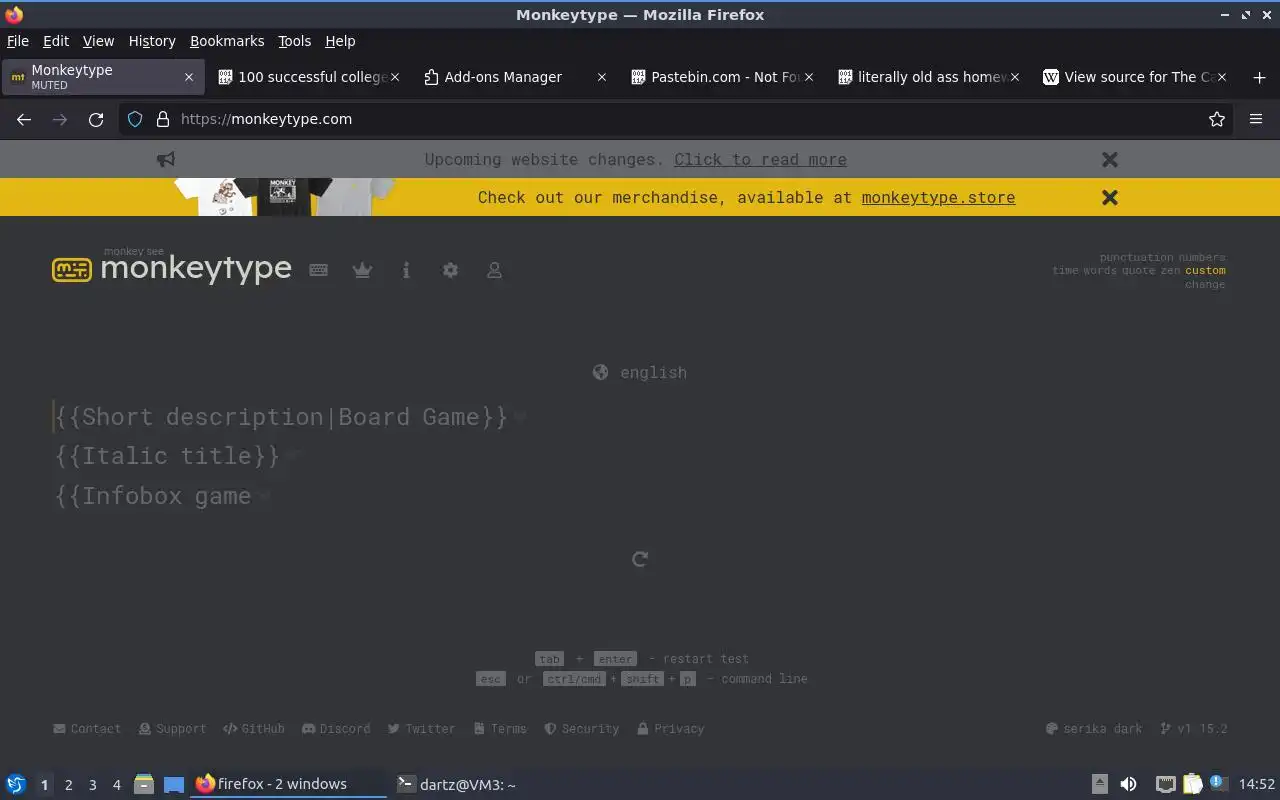The height and width of the screenshot is (800, 1280).
Task: Open a new browser tab
Action: coord(1259,77)
